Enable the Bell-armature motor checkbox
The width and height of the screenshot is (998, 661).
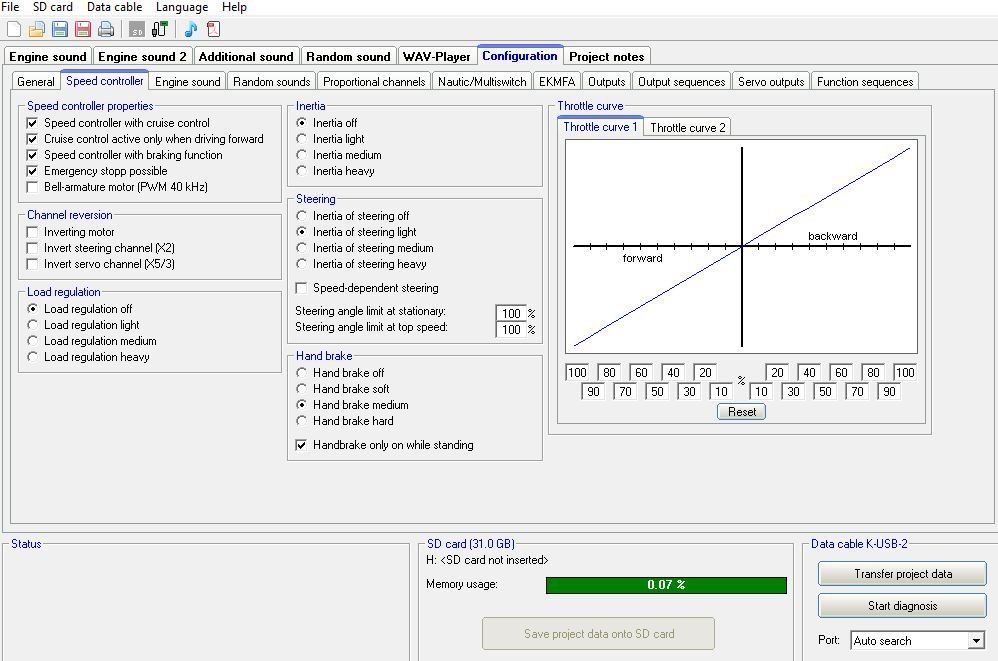point(34,187)
